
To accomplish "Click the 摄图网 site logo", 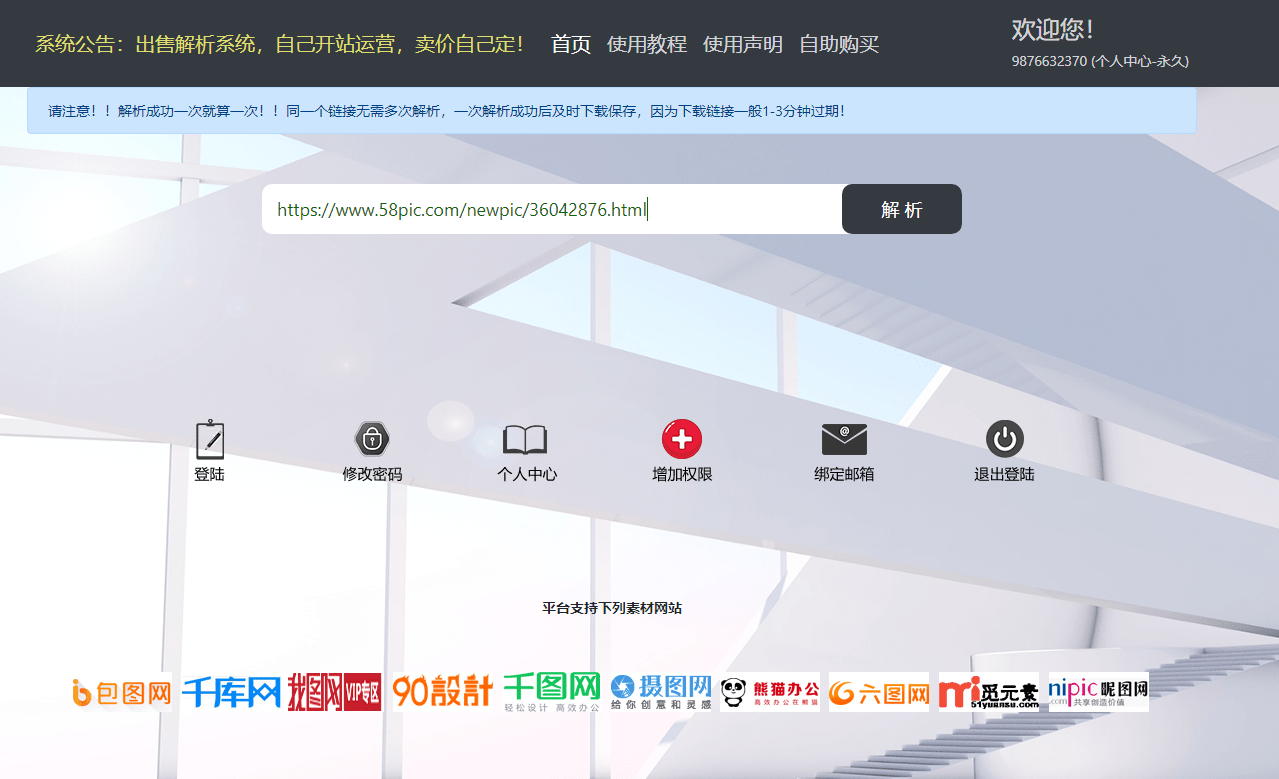I will click(x=660, y=691).
